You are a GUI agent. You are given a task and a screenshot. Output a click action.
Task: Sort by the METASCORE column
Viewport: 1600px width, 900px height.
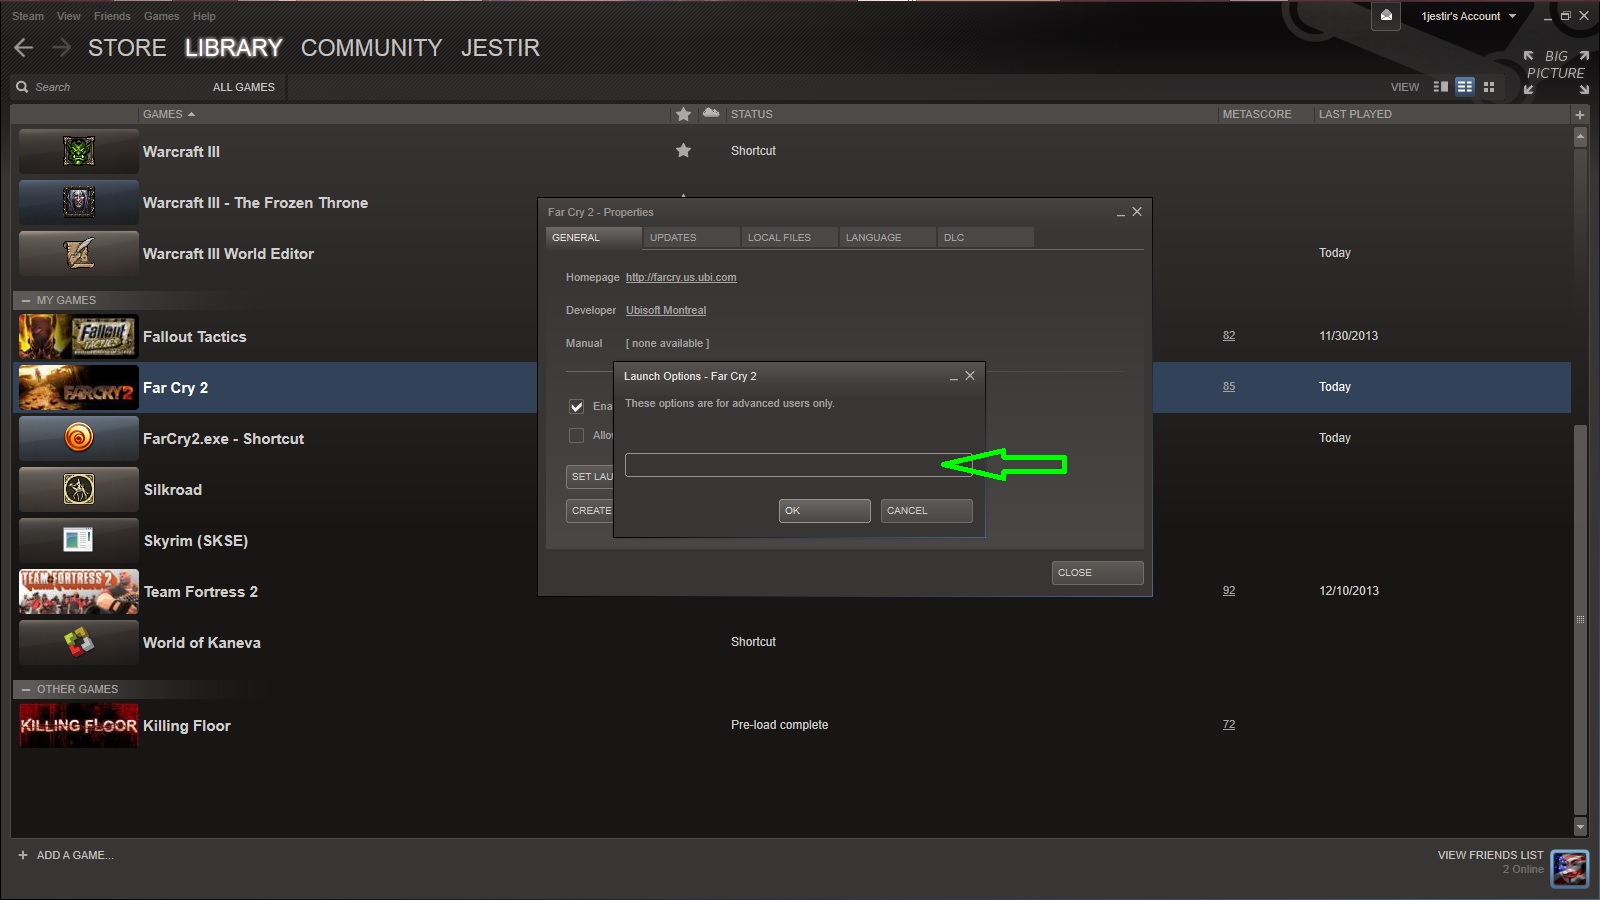pos(1257,114)
